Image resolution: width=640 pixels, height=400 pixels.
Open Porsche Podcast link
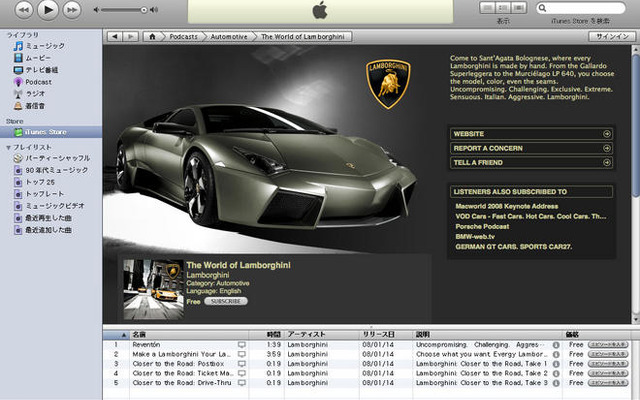click(x=482, y=227)
